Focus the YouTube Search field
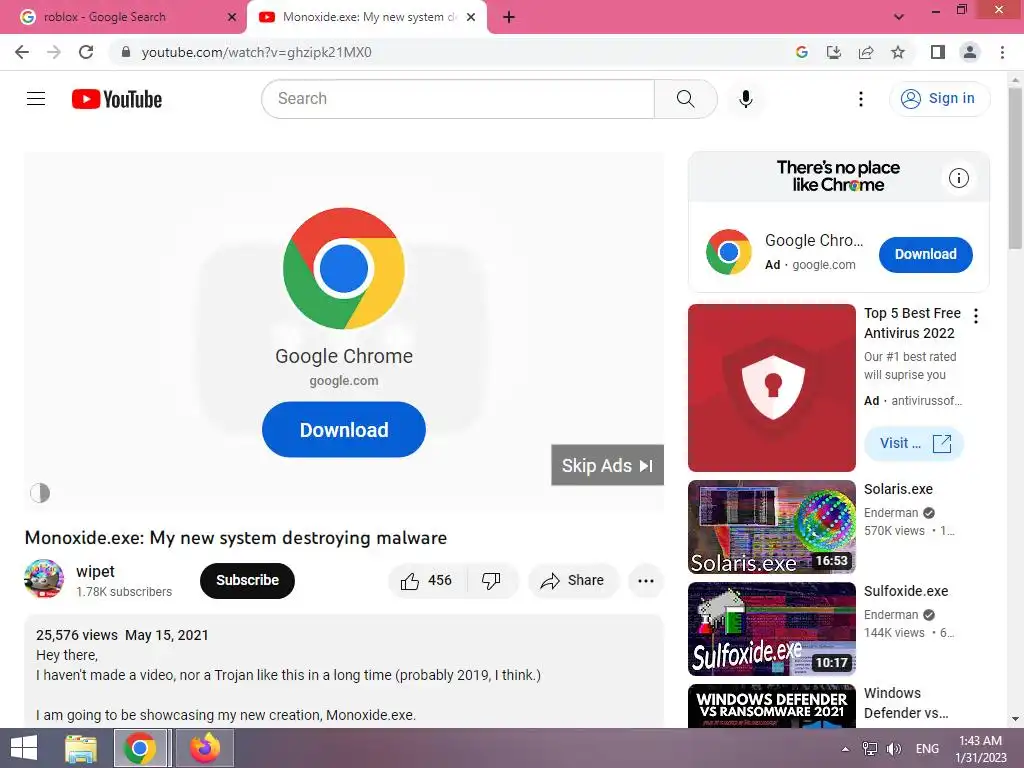This screenshot has height=768, width=1024. [458, 99]
